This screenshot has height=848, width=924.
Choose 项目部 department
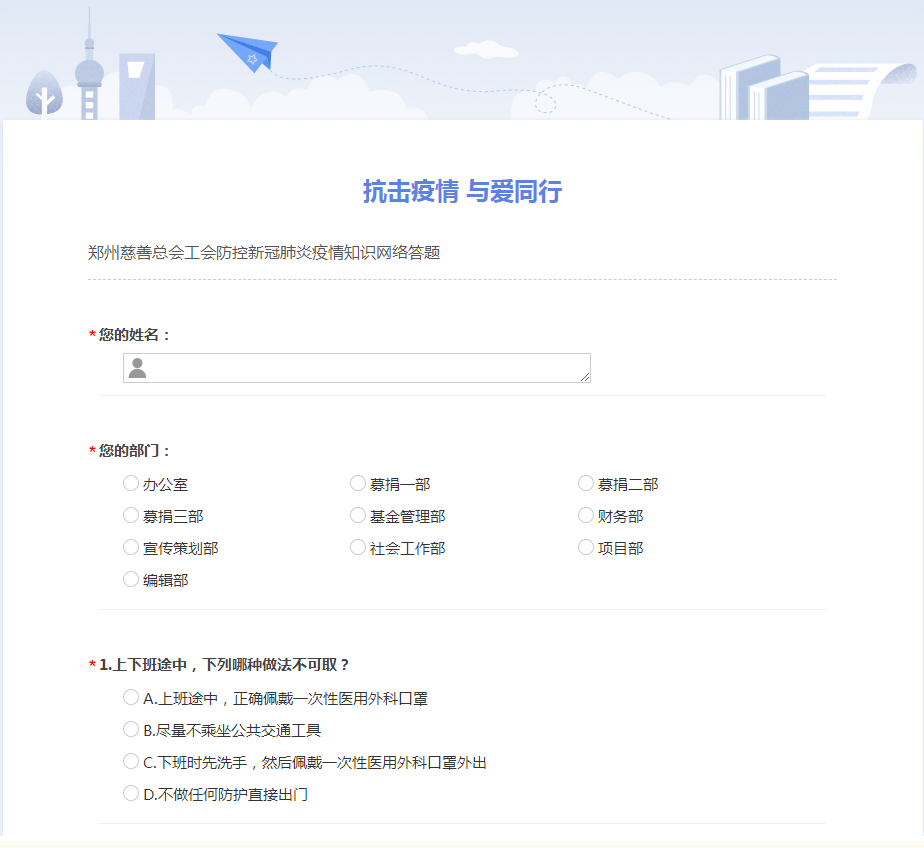(586, 548)
